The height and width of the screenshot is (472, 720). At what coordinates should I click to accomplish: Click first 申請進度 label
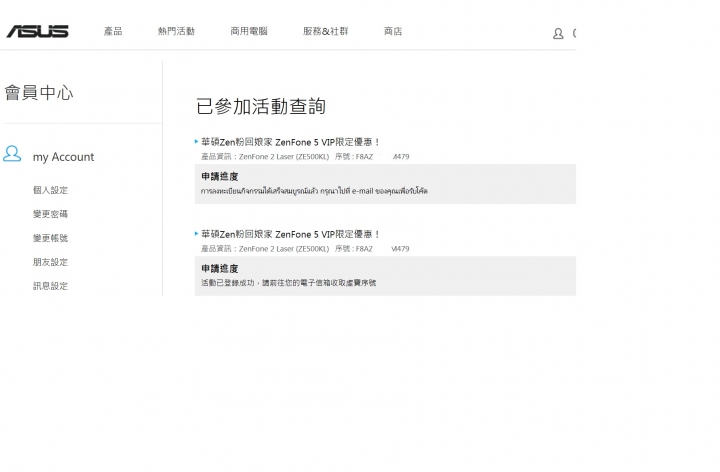pos(219,176)
